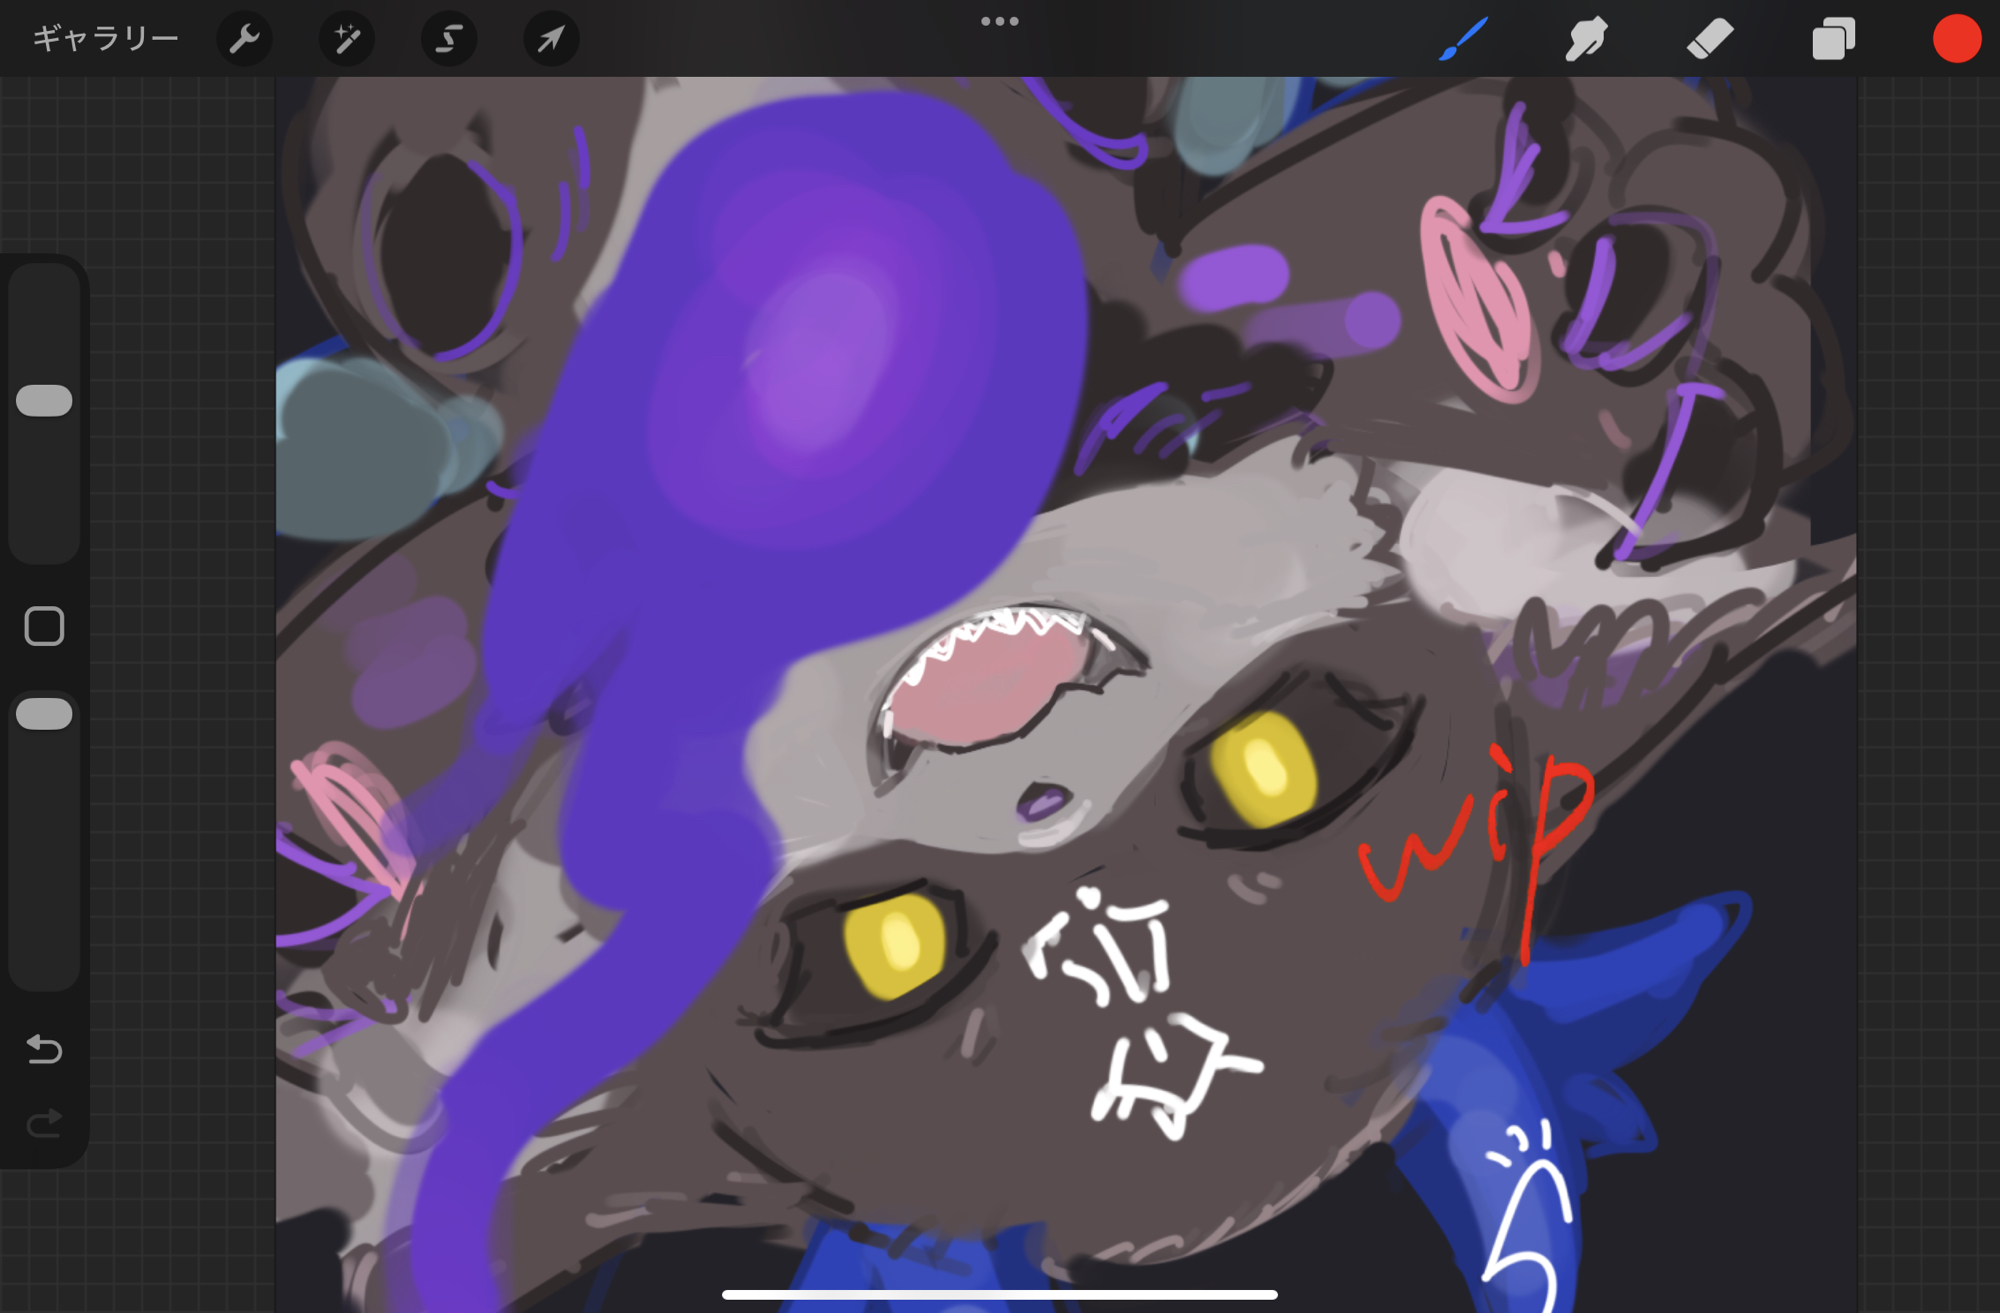2000x1313 pixels.
Task: Tap the iPad home indicator bar
Action: coord(999,1294)
